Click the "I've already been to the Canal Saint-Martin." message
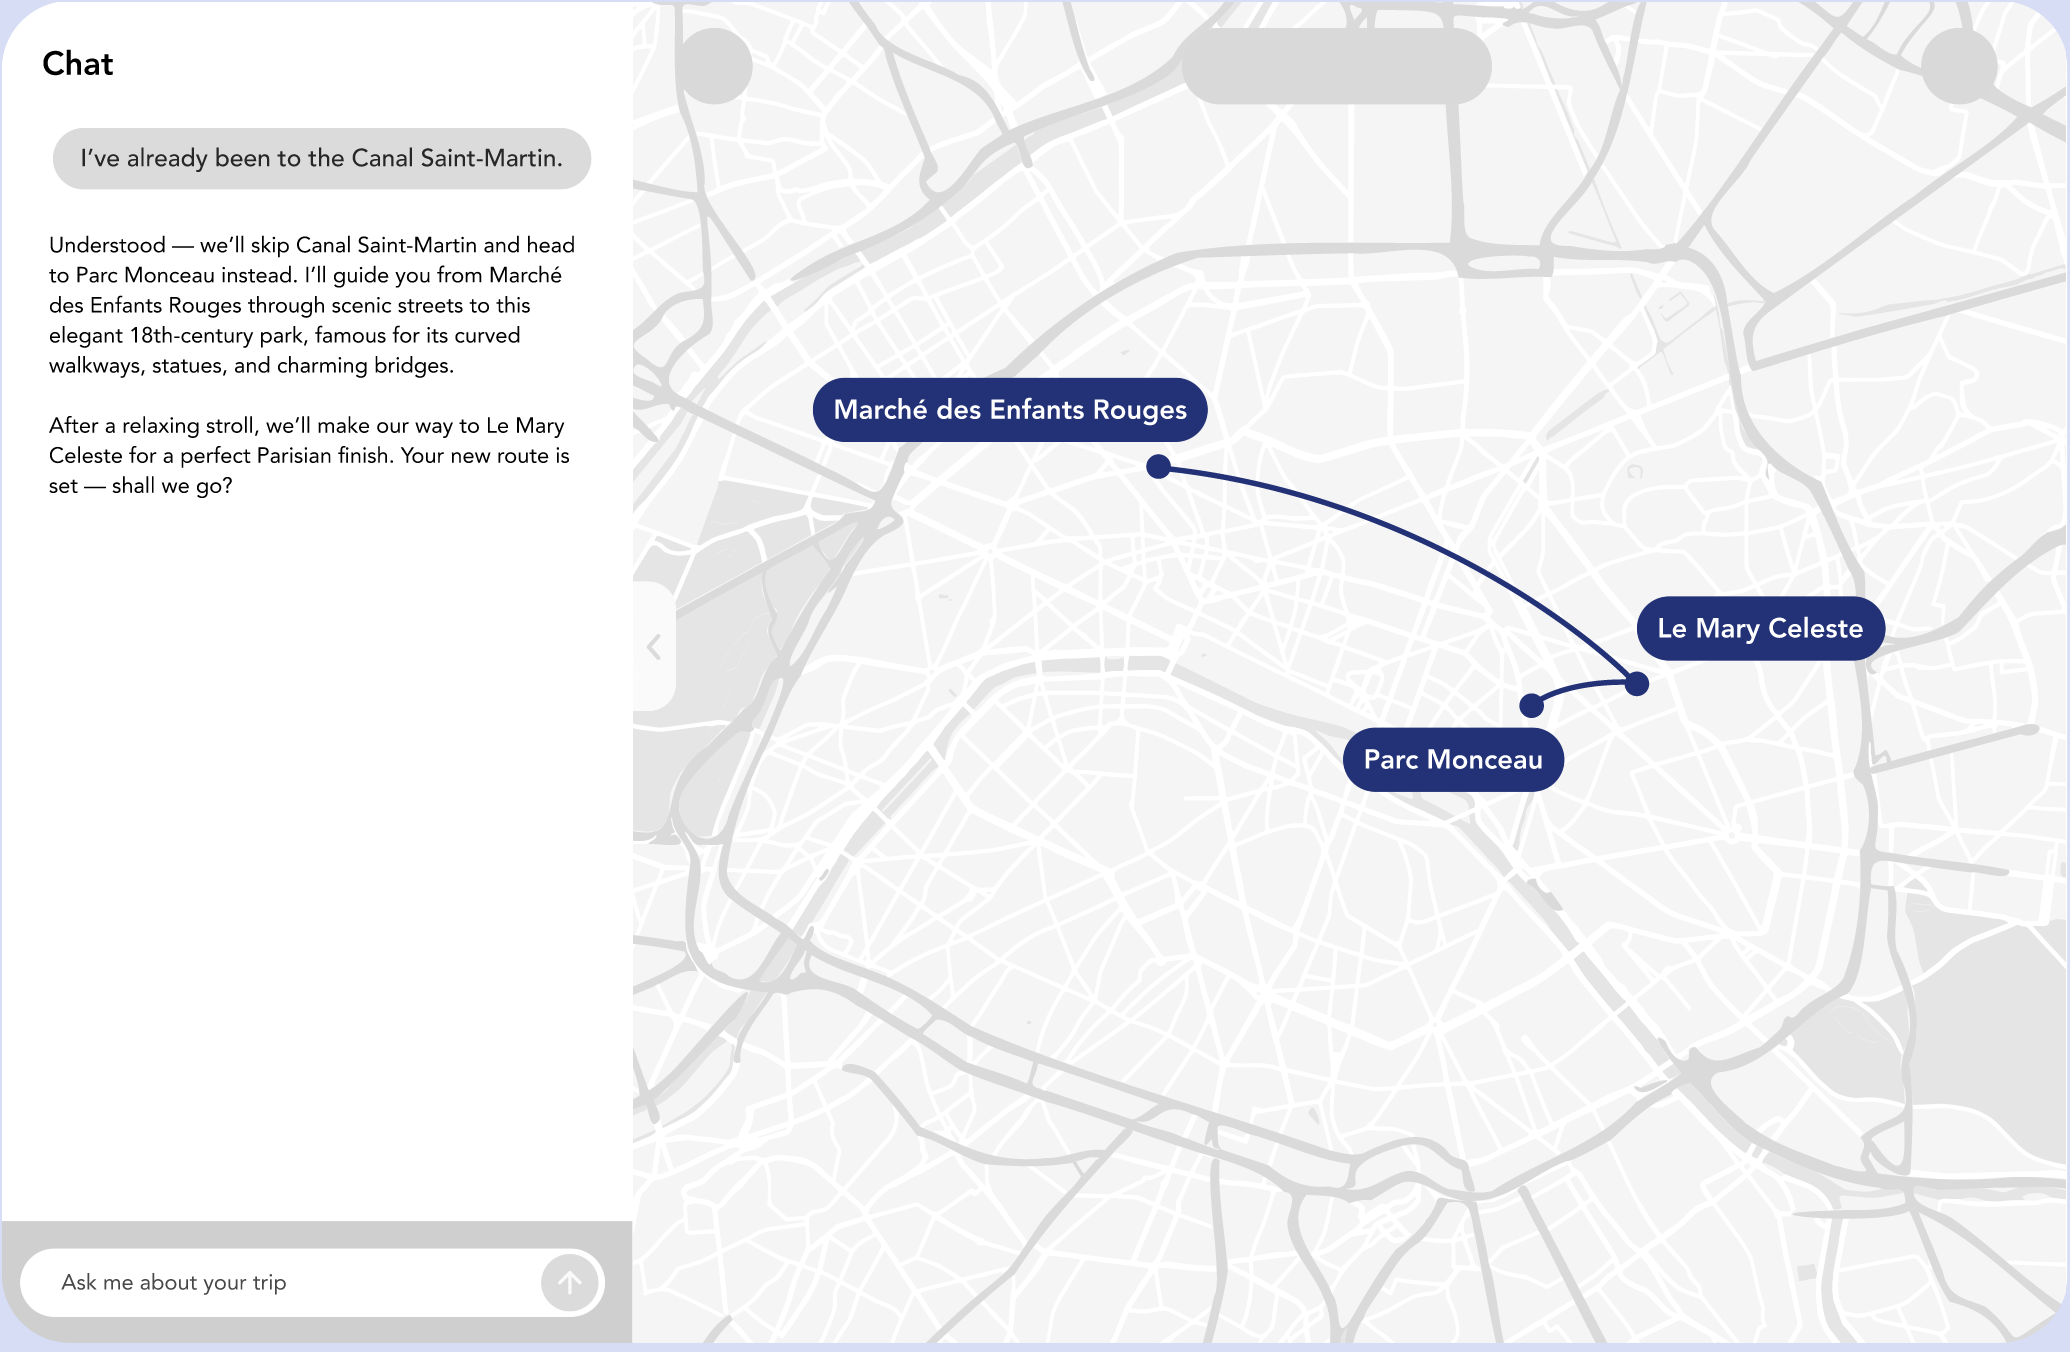Viewport: 2070px width, 1352px height. [x=322, y=158]
